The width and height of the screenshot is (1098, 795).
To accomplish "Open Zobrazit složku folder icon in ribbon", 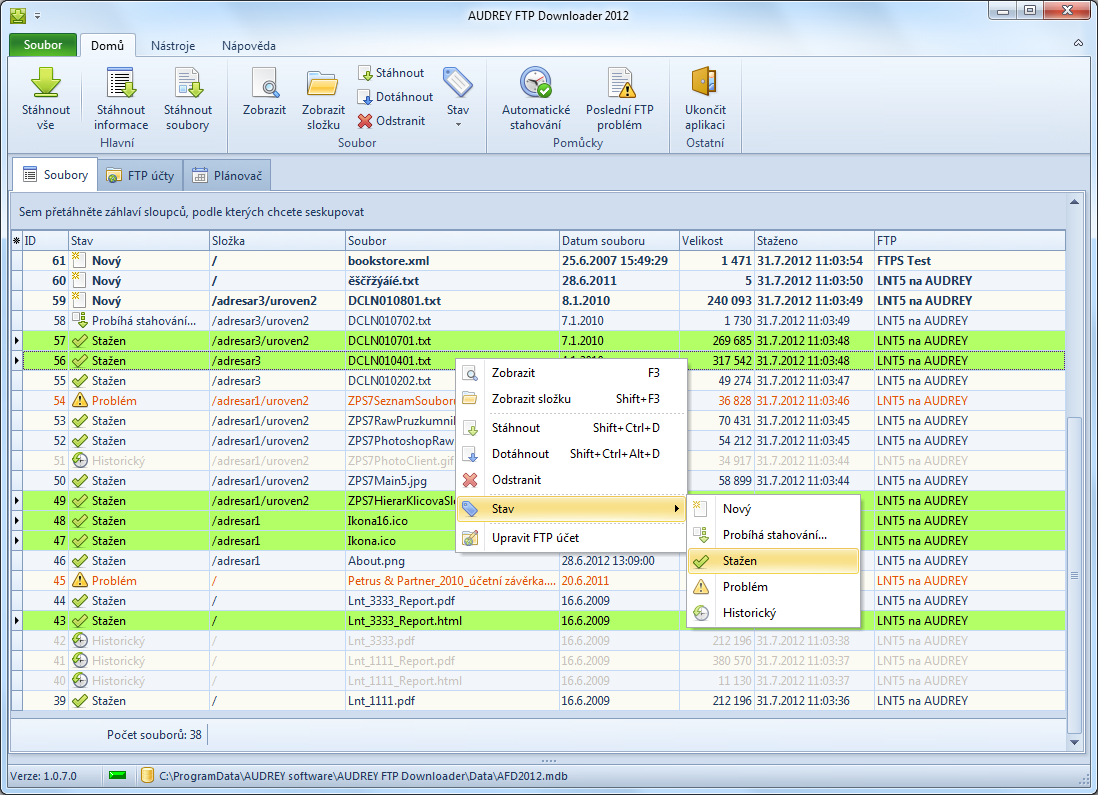I will (323, 83).
